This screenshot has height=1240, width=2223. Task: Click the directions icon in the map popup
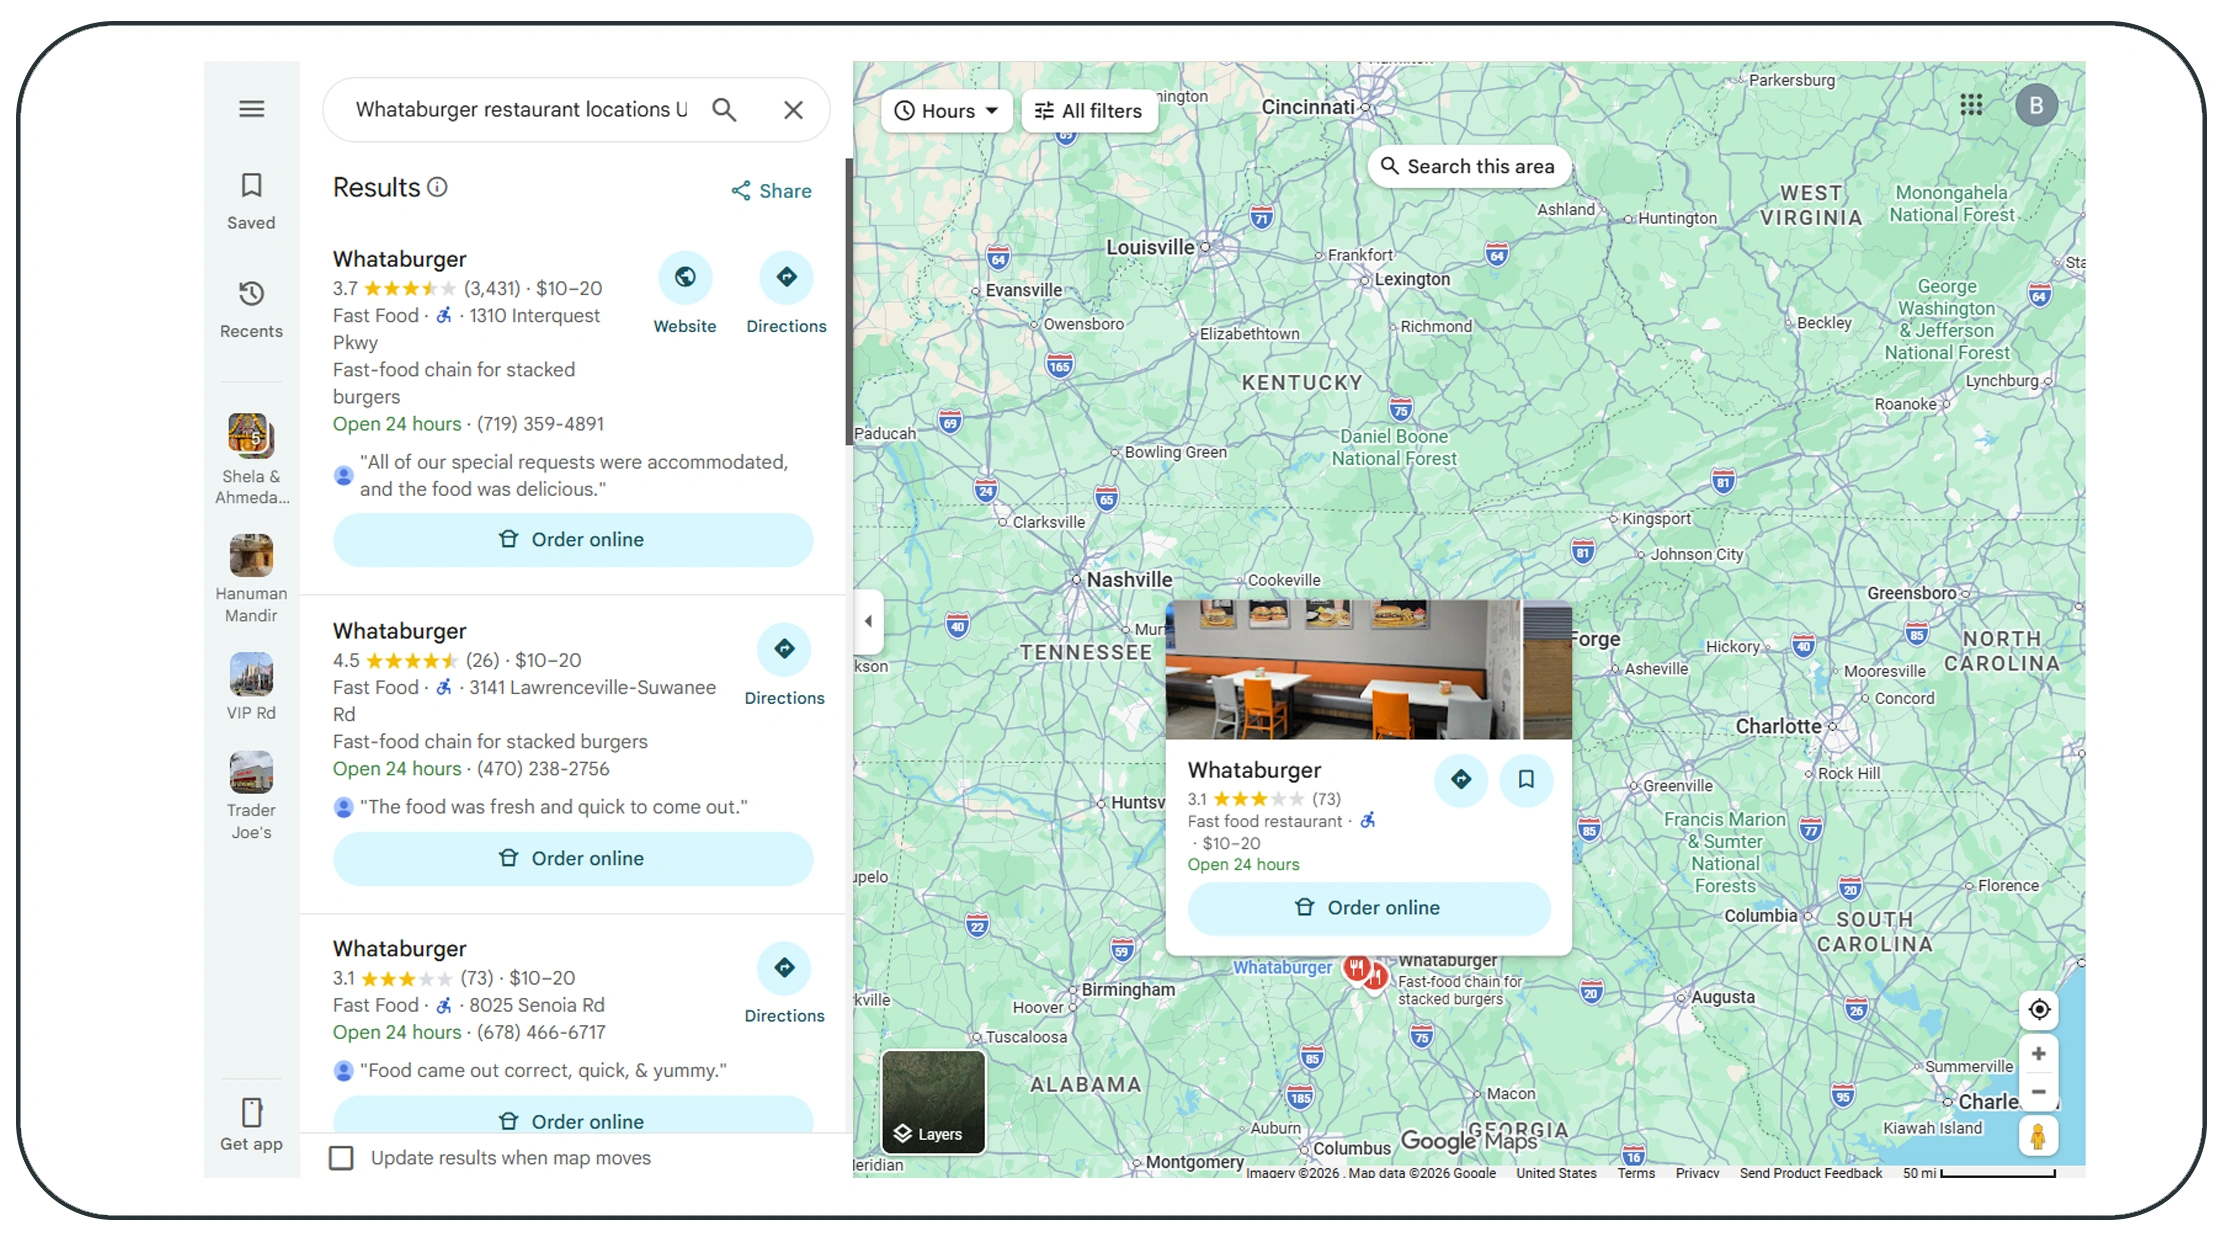1461,780
